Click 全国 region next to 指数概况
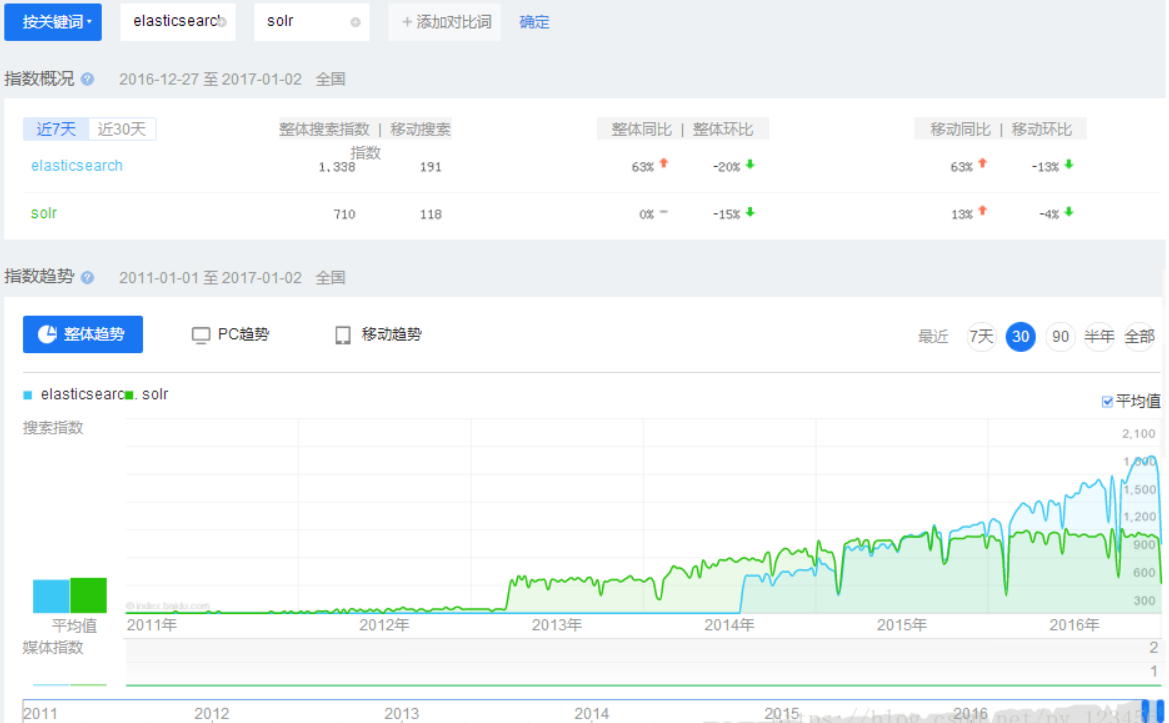The image size is (1169, 723). point(330,79)
